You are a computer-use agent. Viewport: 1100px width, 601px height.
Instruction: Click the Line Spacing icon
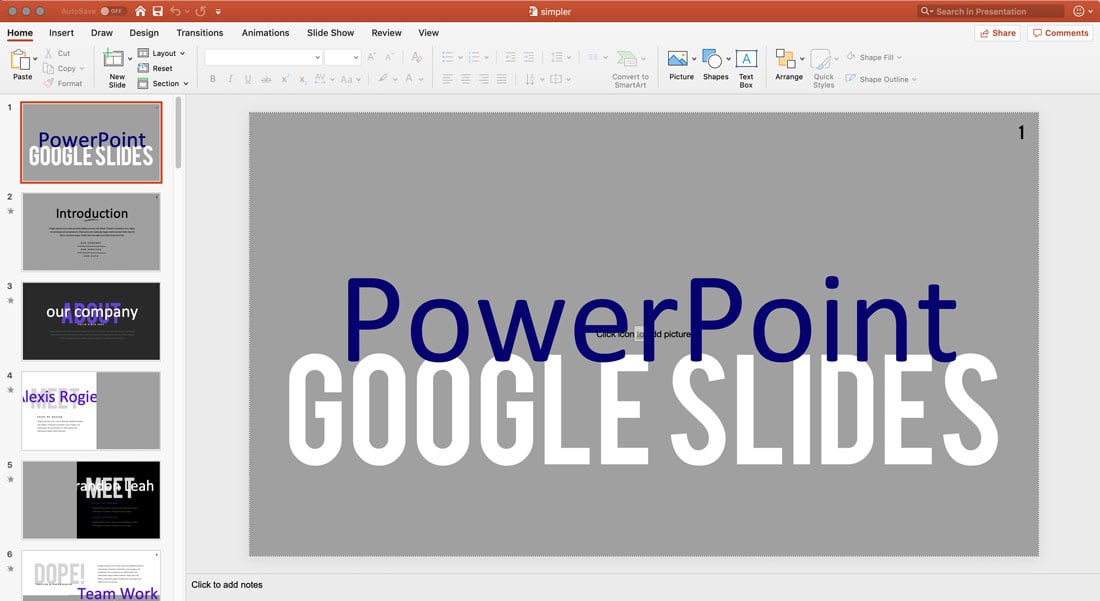click(556, 57)
